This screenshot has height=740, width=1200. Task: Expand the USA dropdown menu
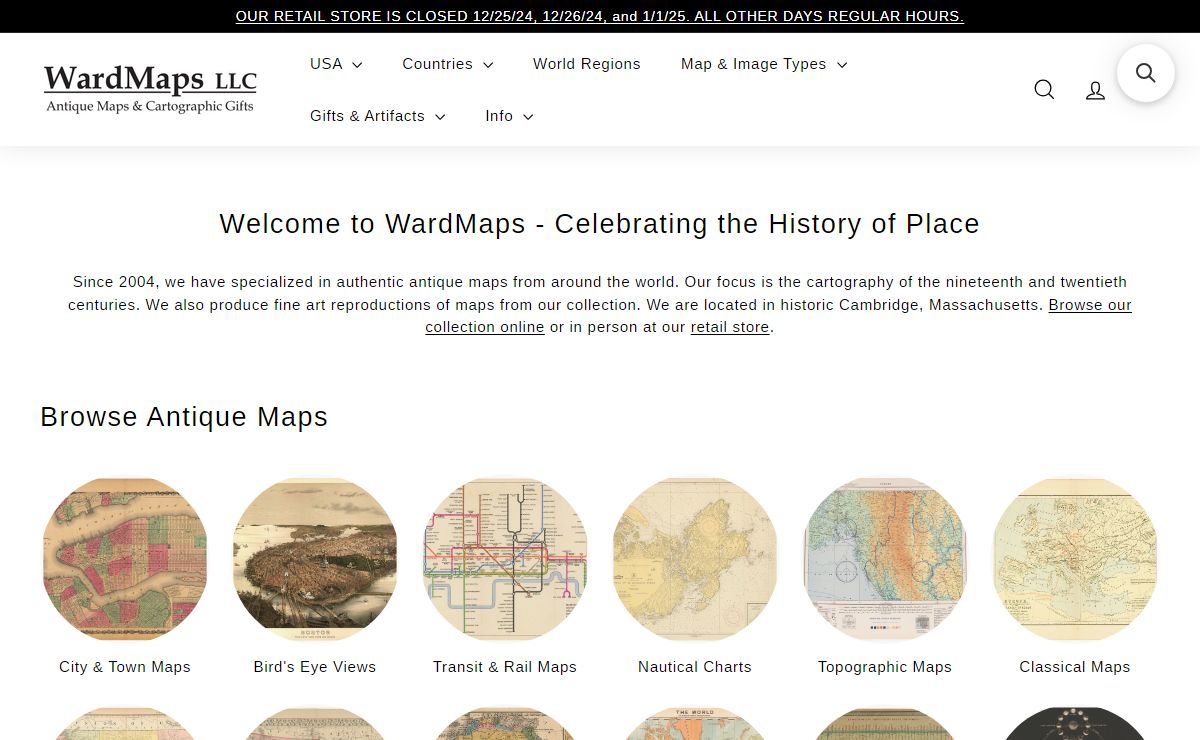point(336,64)
